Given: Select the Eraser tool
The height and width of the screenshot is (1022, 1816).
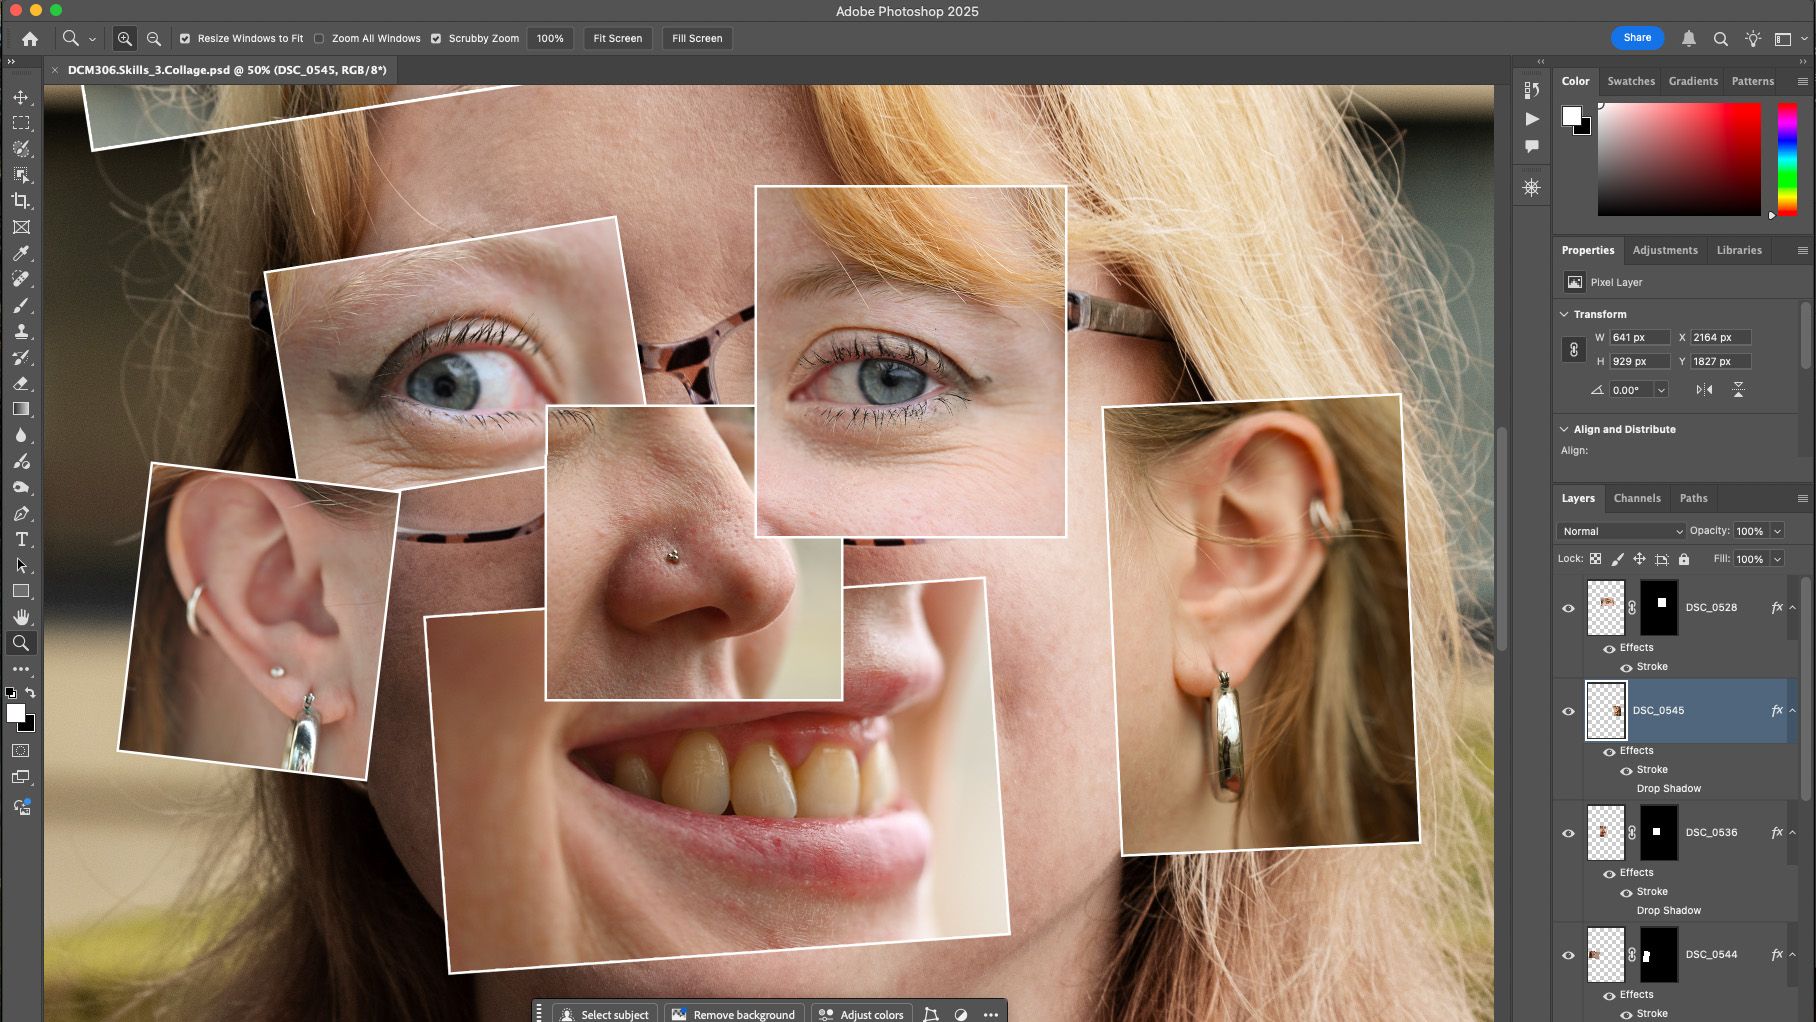Looking at the screenshot, I should pos(21,383).
